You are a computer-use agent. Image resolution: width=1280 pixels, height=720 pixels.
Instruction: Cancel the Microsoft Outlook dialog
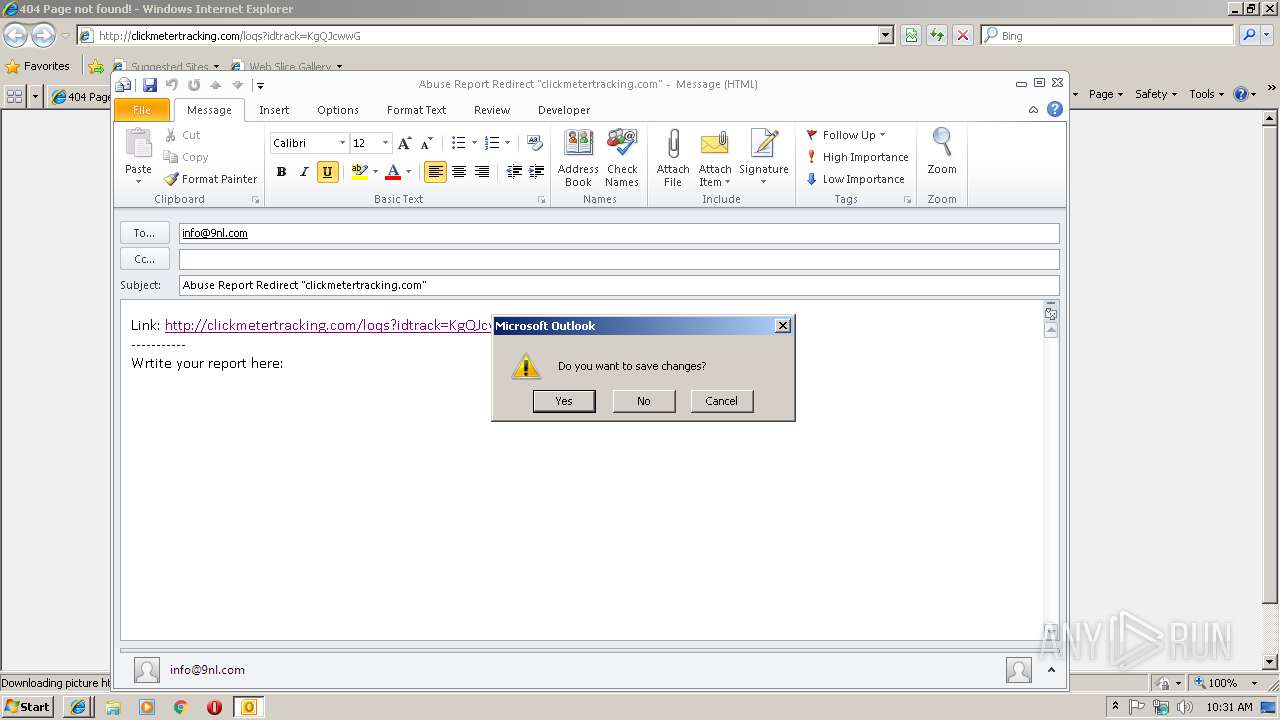click(x=721, y=401)
